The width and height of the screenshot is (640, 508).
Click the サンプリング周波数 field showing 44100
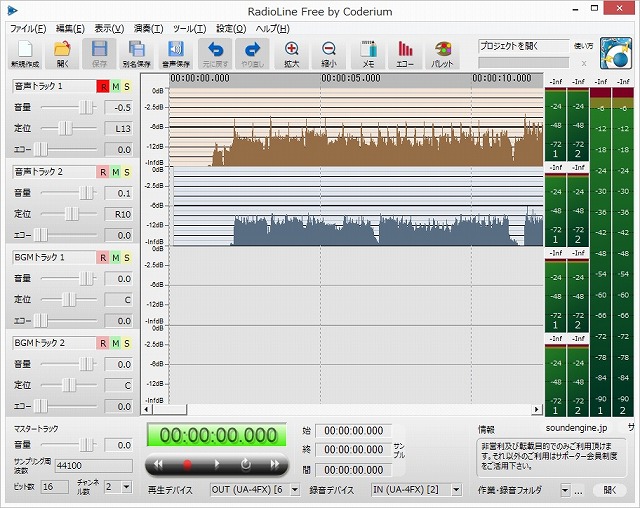click(93, 466)
